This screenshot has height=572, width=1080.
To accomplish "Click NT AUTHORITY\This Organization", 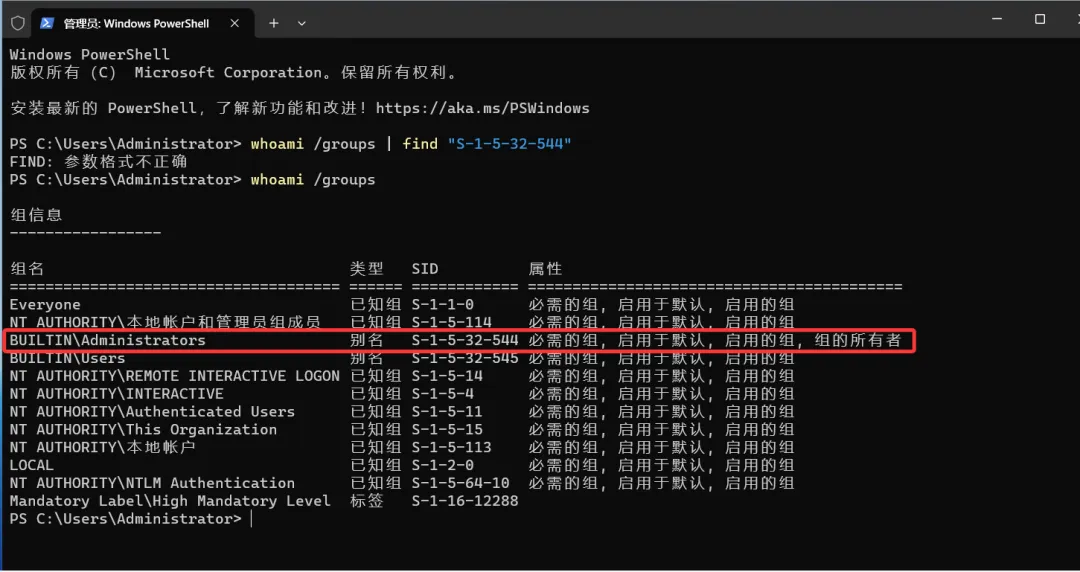I will [143, 430].
